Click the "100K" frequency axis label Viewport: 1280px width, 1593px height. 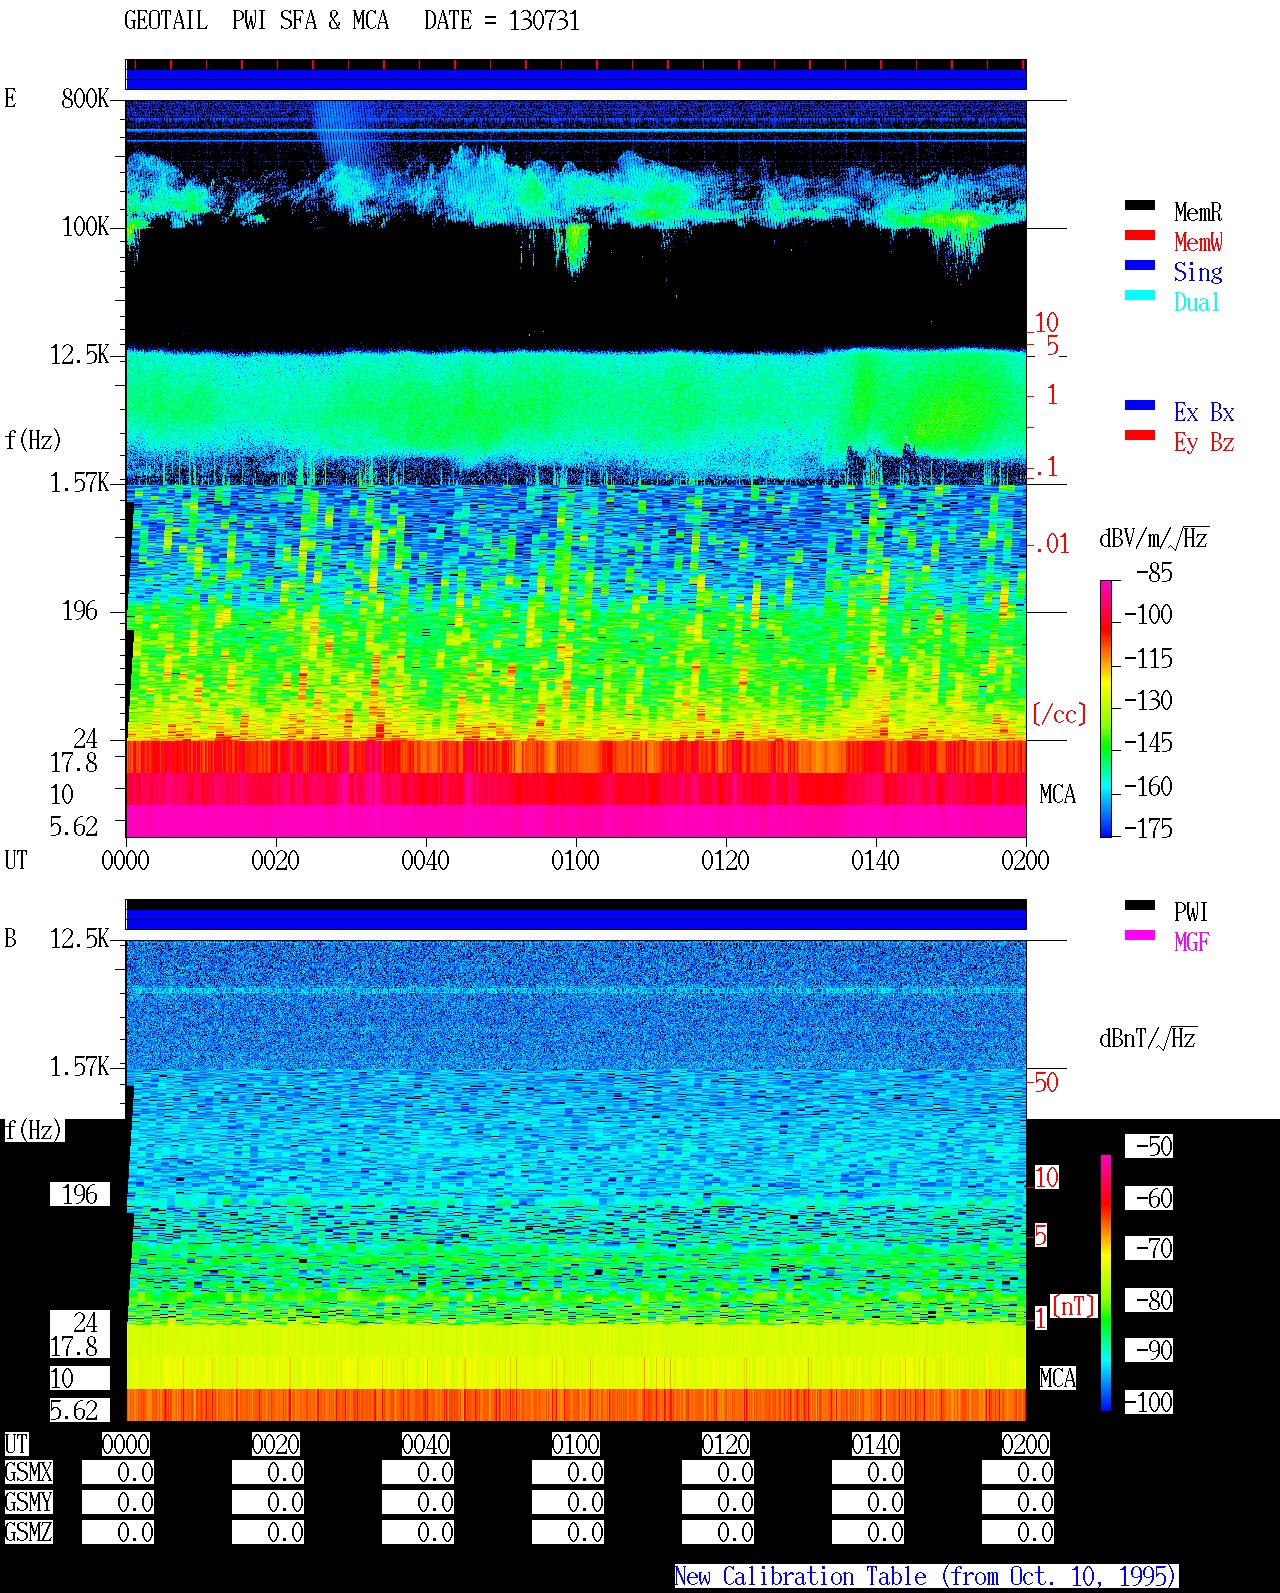tap(85, 227)
